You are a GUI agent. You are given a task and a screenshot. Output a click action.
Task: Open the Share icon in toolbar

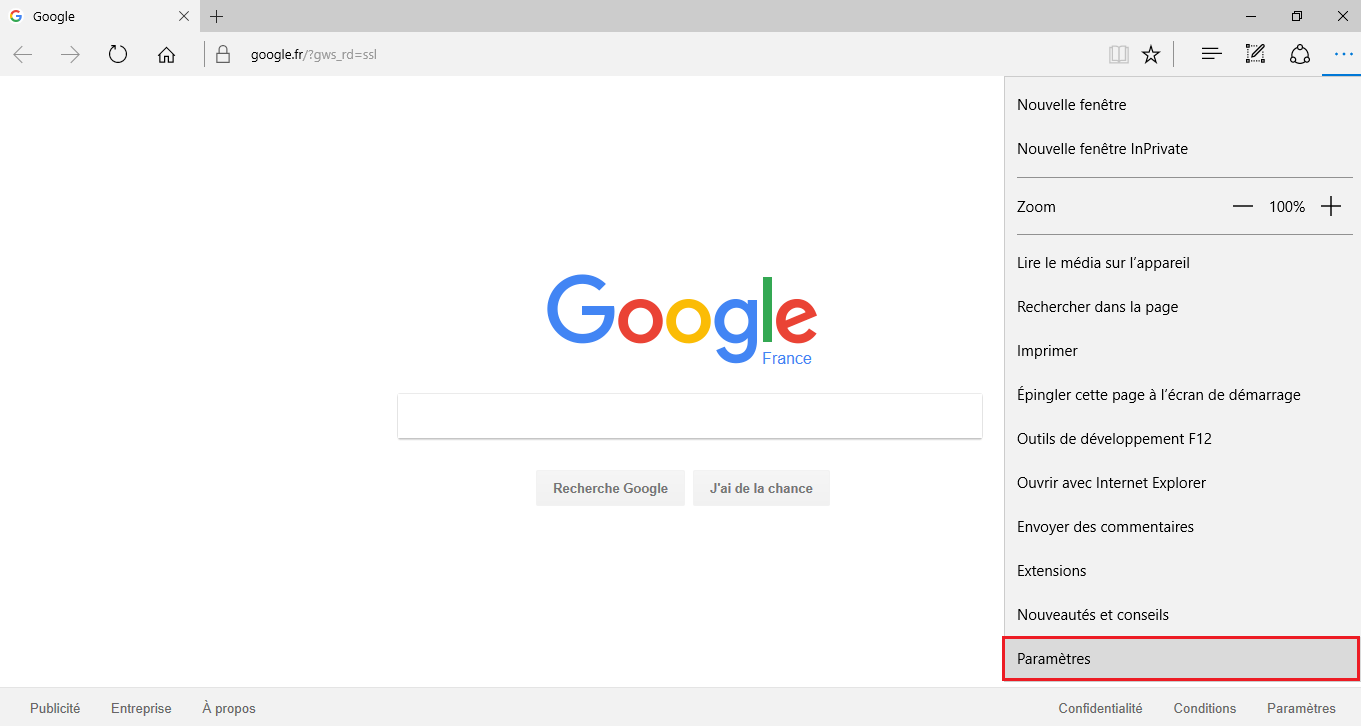tap(1299, 54)
